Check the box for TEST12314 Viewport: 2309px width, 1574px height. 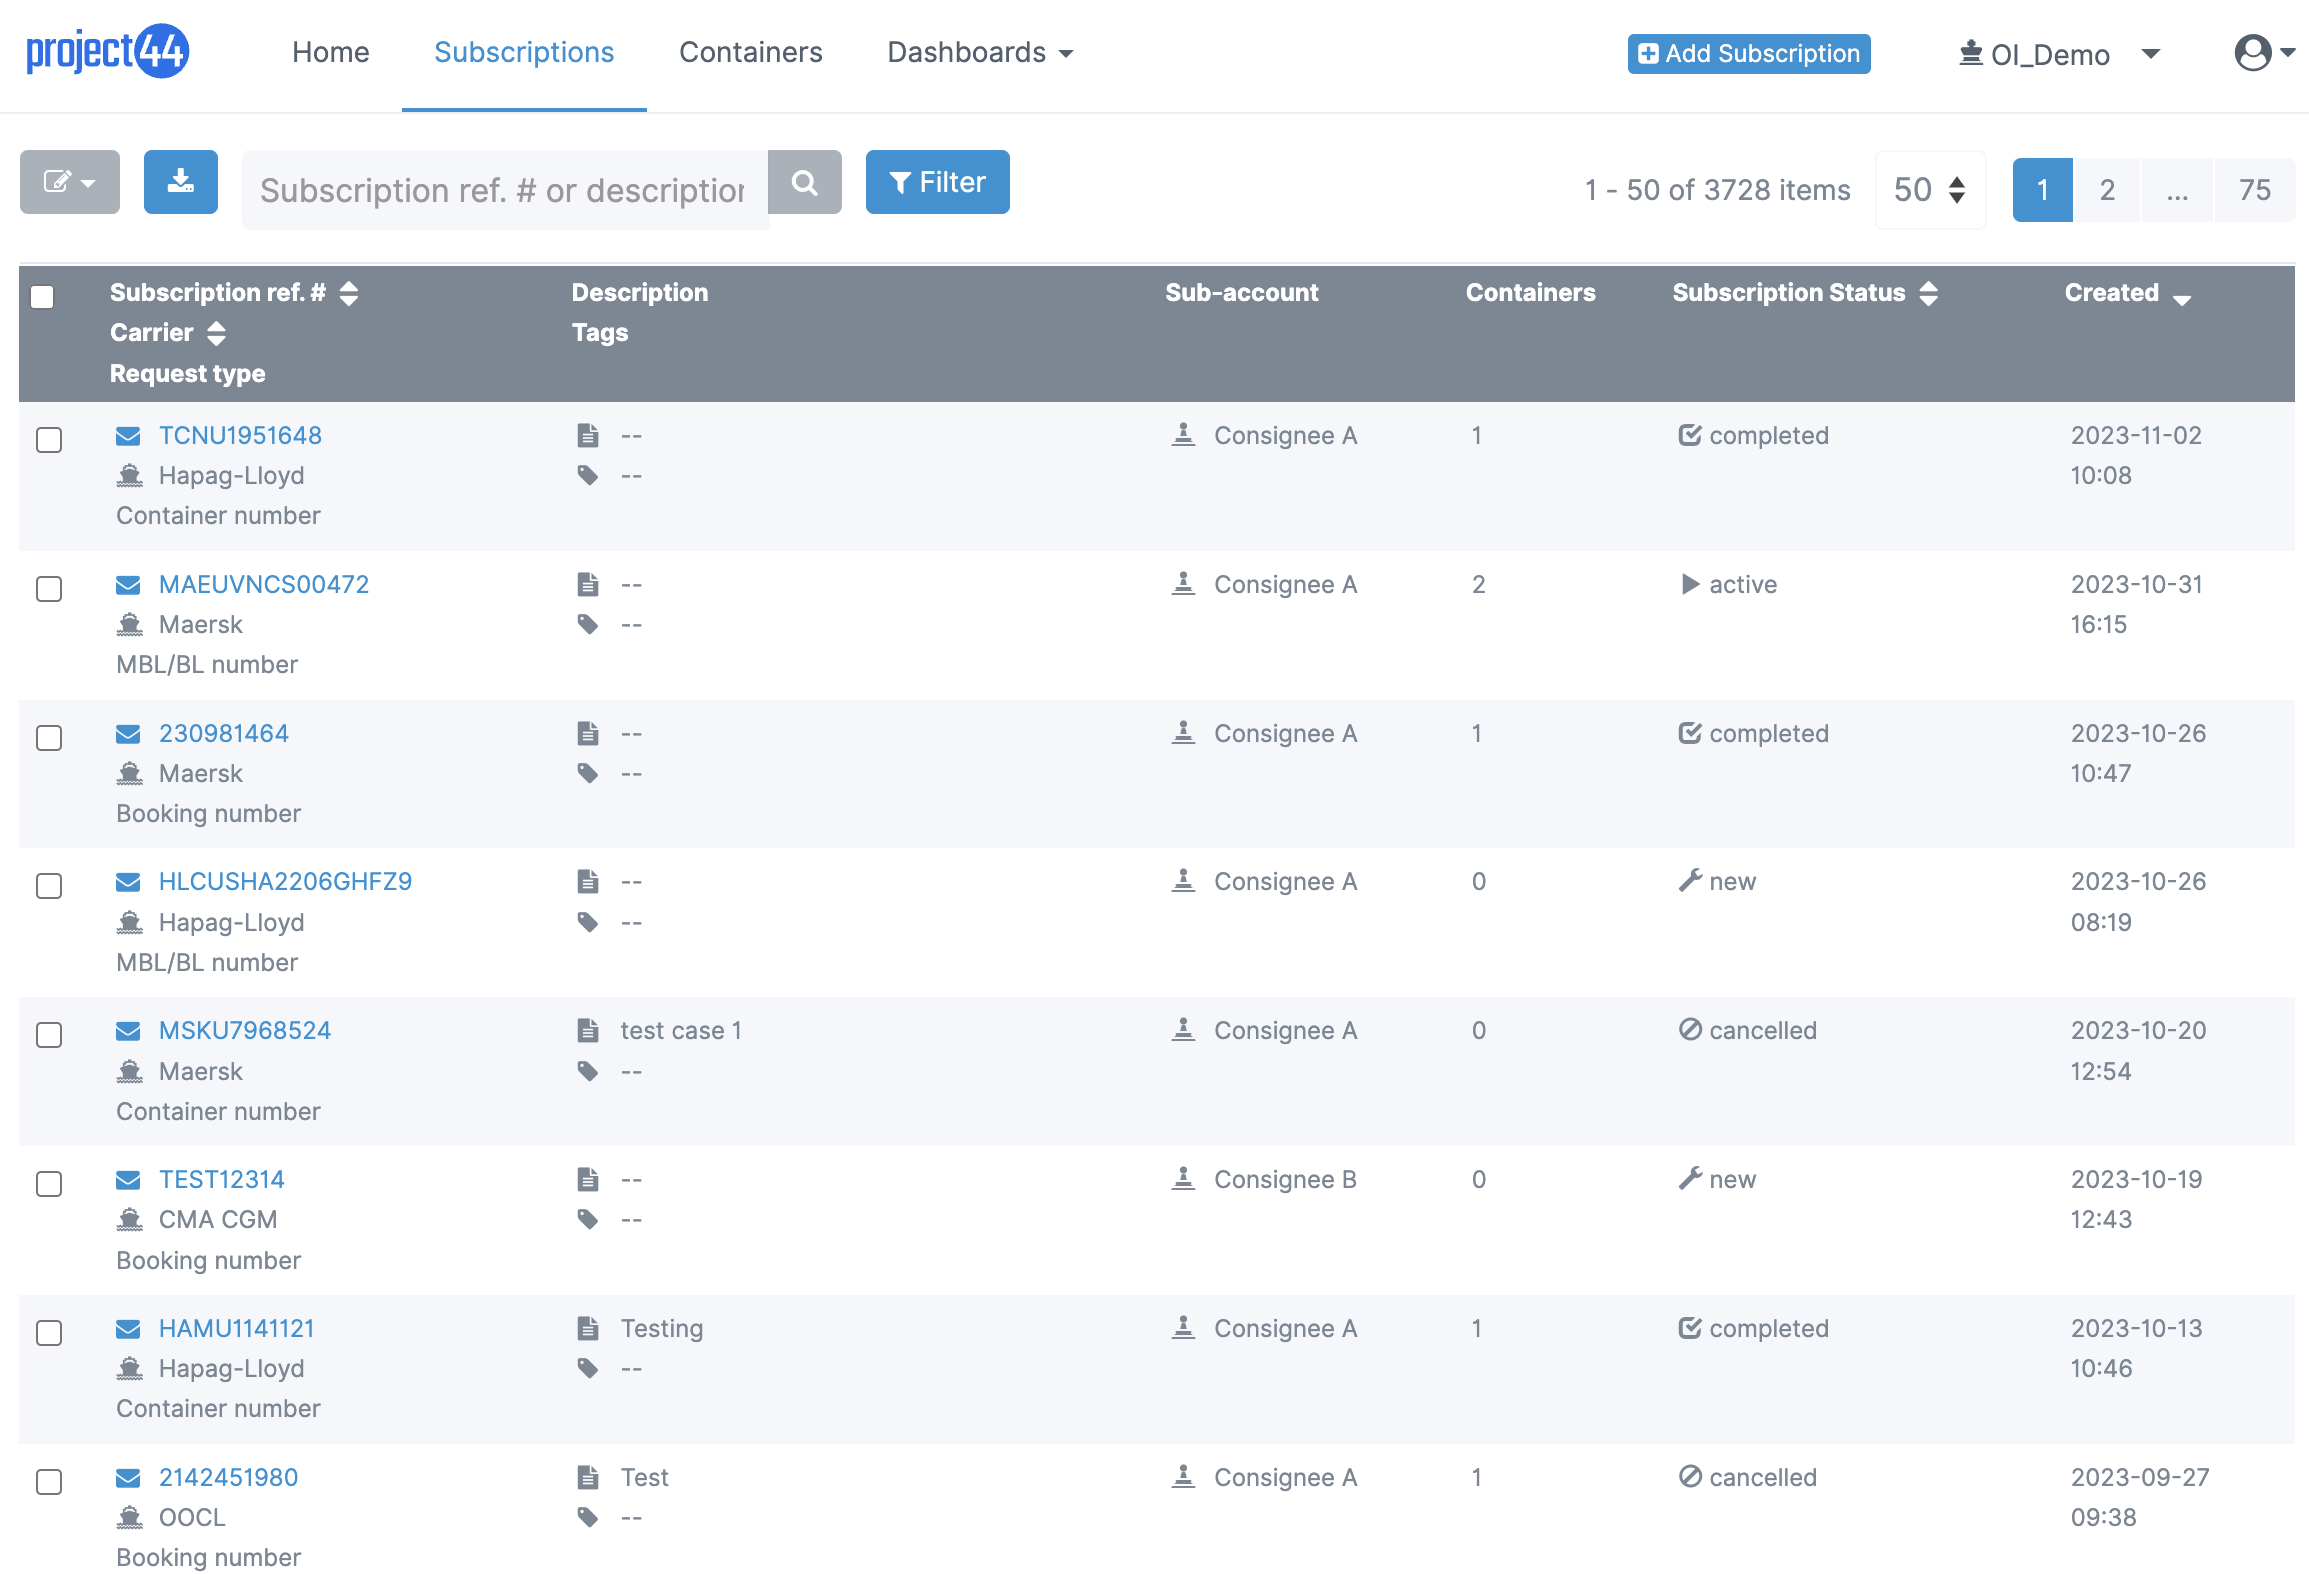[x=49, y=1184]
